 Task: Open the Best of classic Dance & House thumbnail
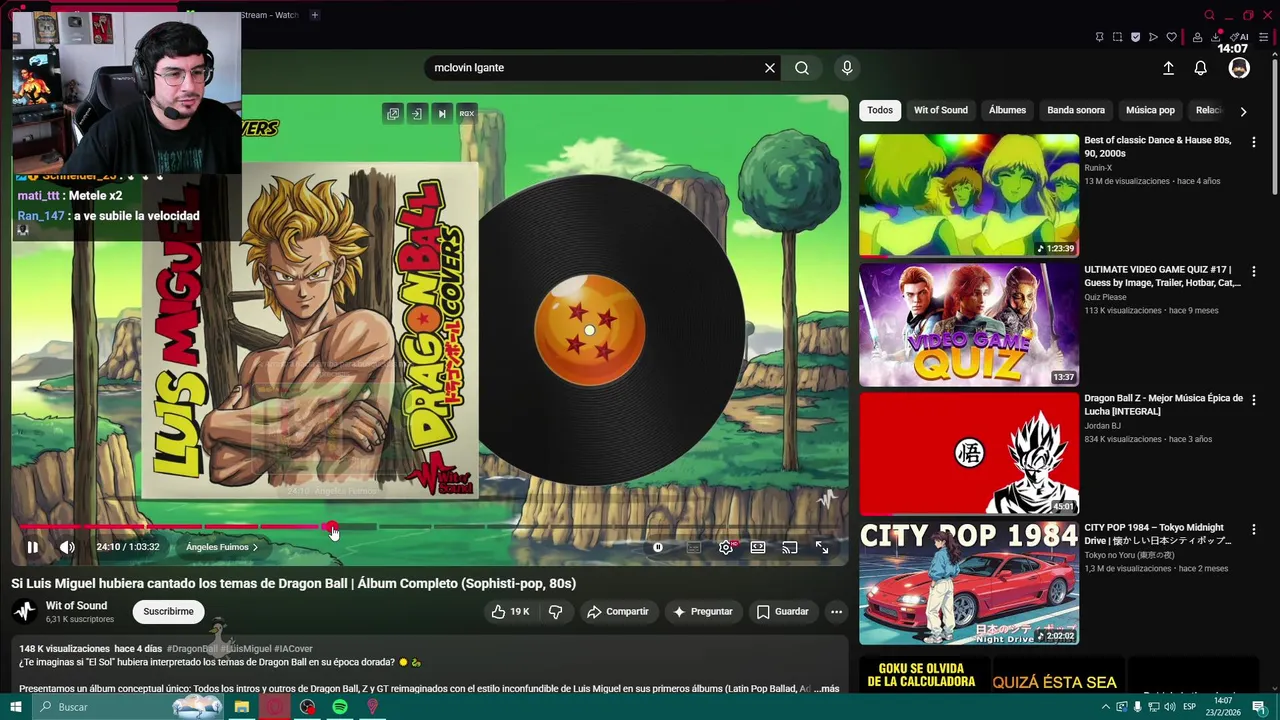(969, 195)
